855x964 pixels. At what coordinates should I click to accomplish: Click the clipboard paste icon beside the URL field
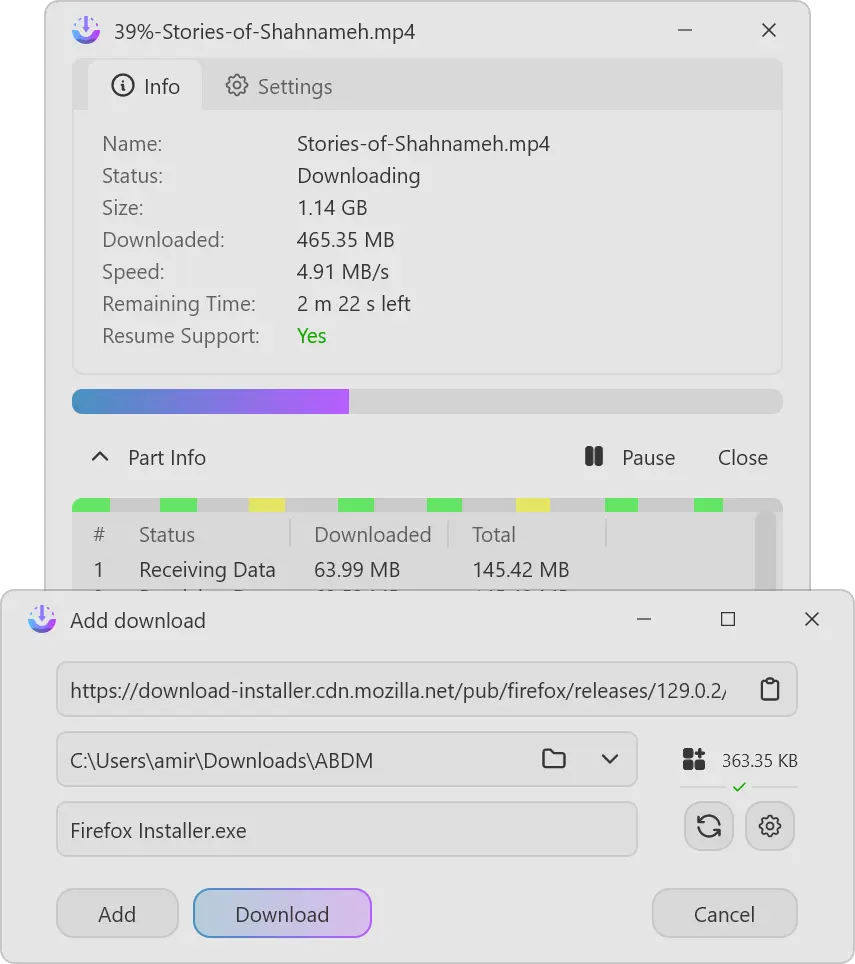coord(769,689)
